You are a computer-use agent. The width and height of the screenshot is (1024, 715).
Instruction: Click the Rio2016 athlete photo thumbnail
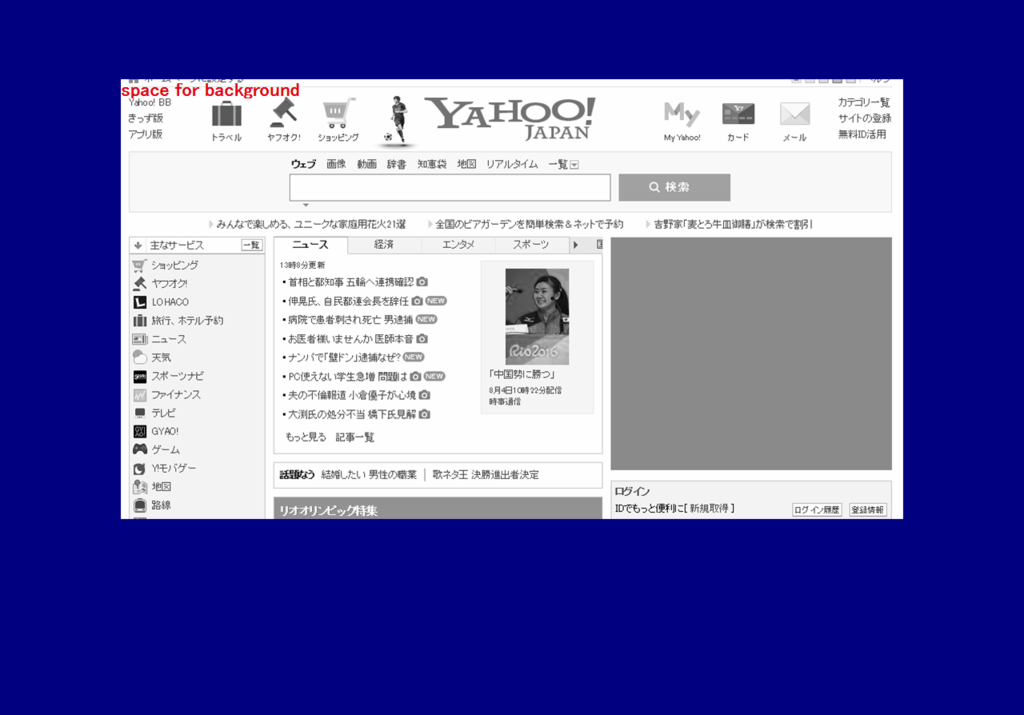(x=537, y=317)
